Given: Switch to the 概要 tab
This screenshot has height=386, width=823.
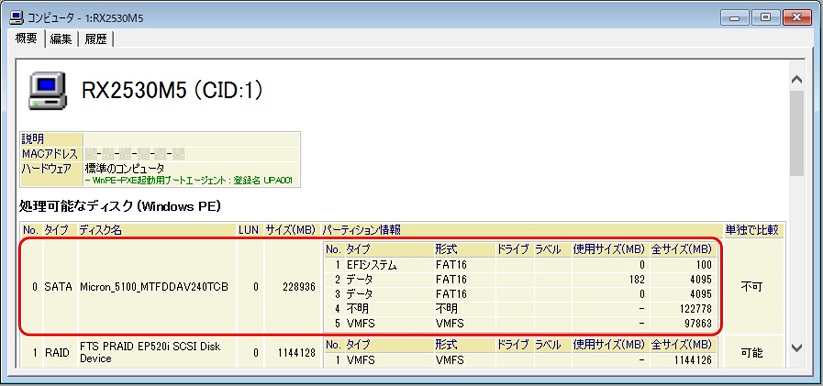Looking at the screenshot, I should point(26,38).
